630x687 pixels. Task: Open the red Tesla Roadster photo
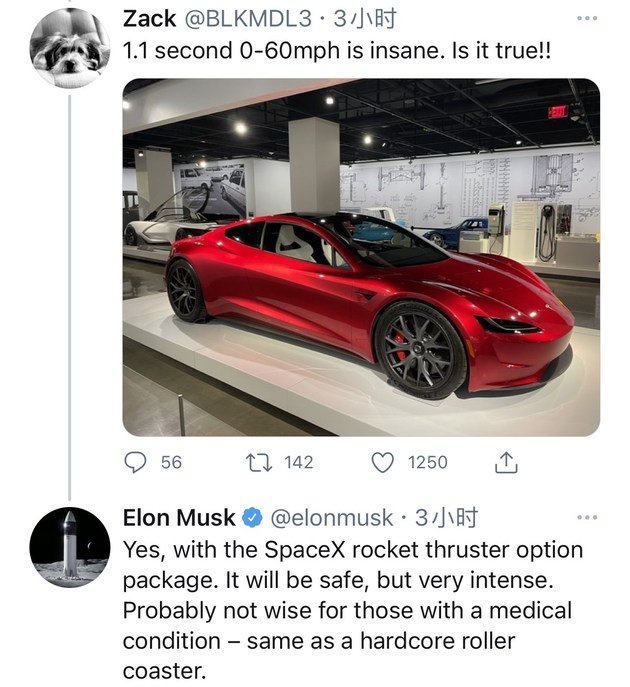[361, 257]
